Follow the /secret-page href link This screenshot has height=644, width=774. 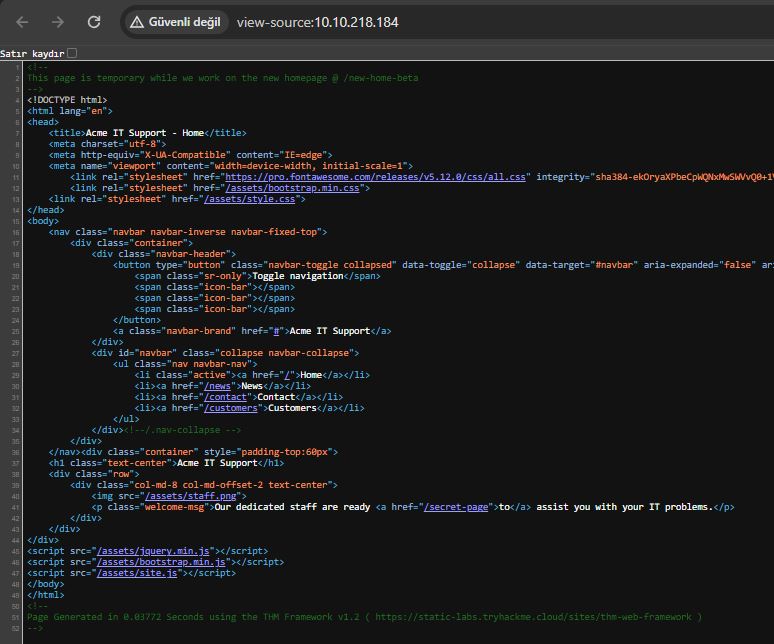456,507
